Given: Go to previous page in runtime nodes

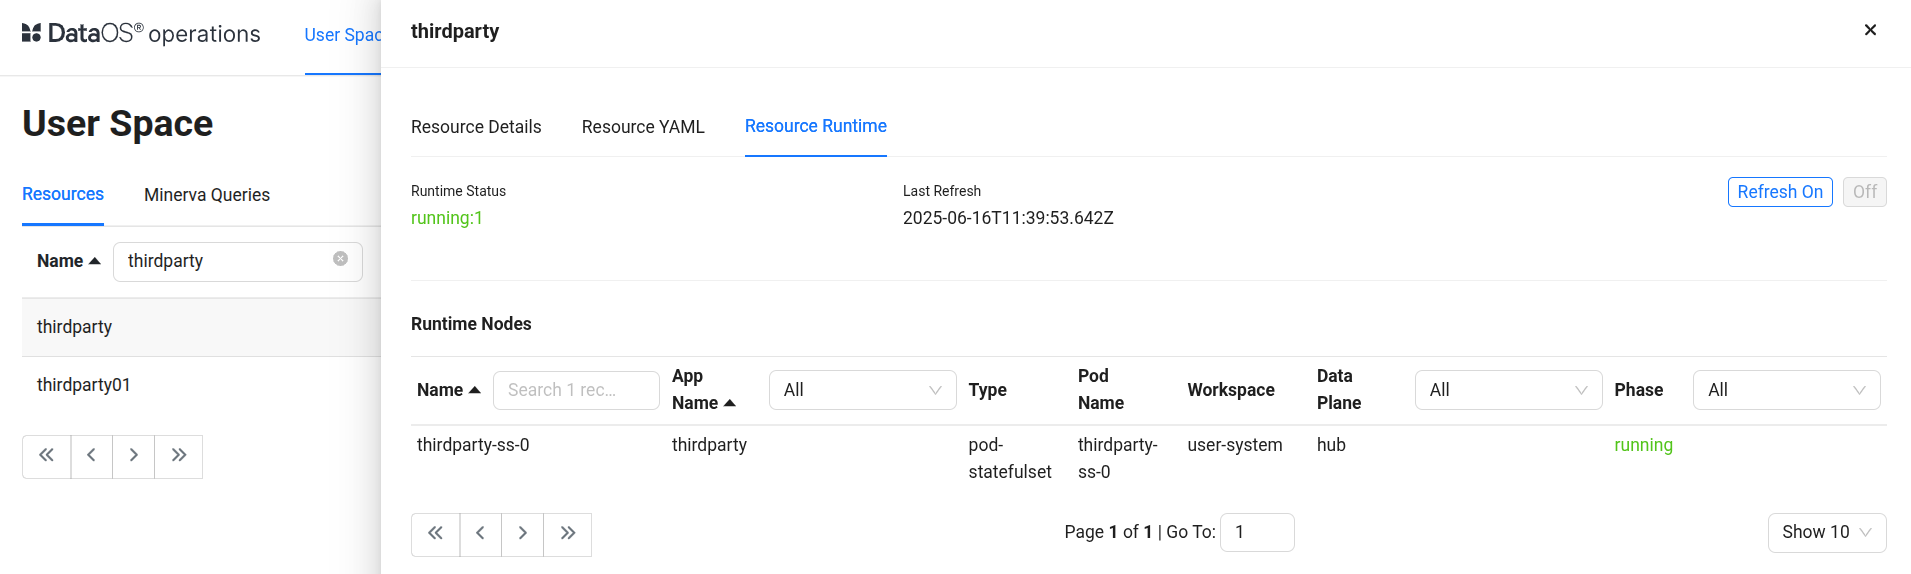Looking at the screenshot, I should click(x=480, y=534).
